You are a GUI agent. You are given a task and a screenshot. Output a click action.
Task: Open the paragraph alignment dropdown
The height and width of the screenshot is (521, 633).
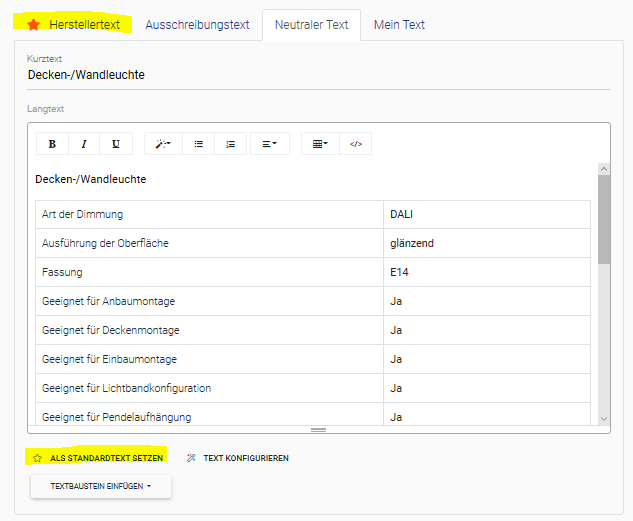coord(269,144)
